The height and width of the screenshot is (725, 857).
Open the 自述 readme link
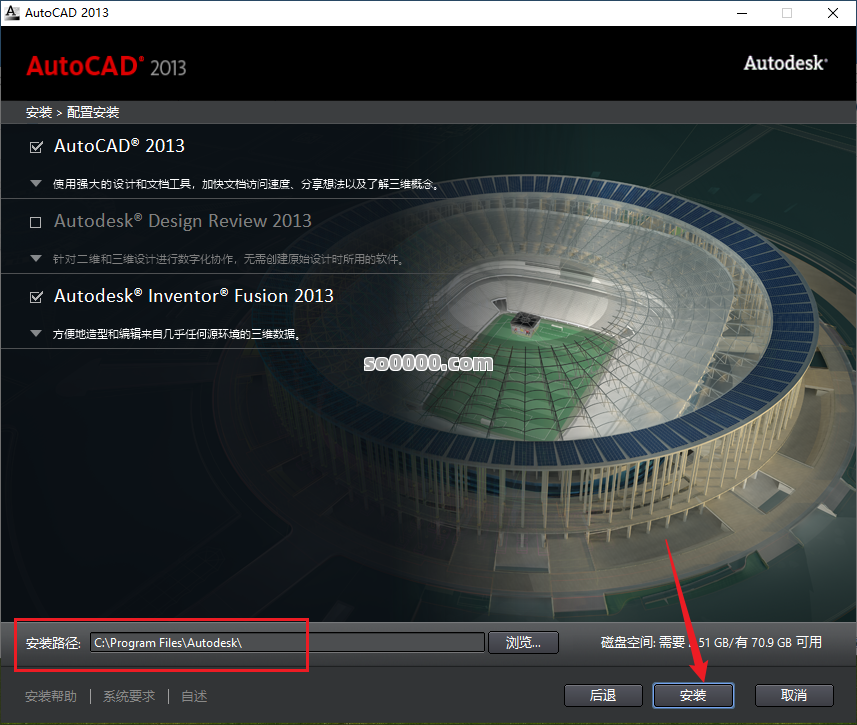pyautogui.click(x=193, y=696)
